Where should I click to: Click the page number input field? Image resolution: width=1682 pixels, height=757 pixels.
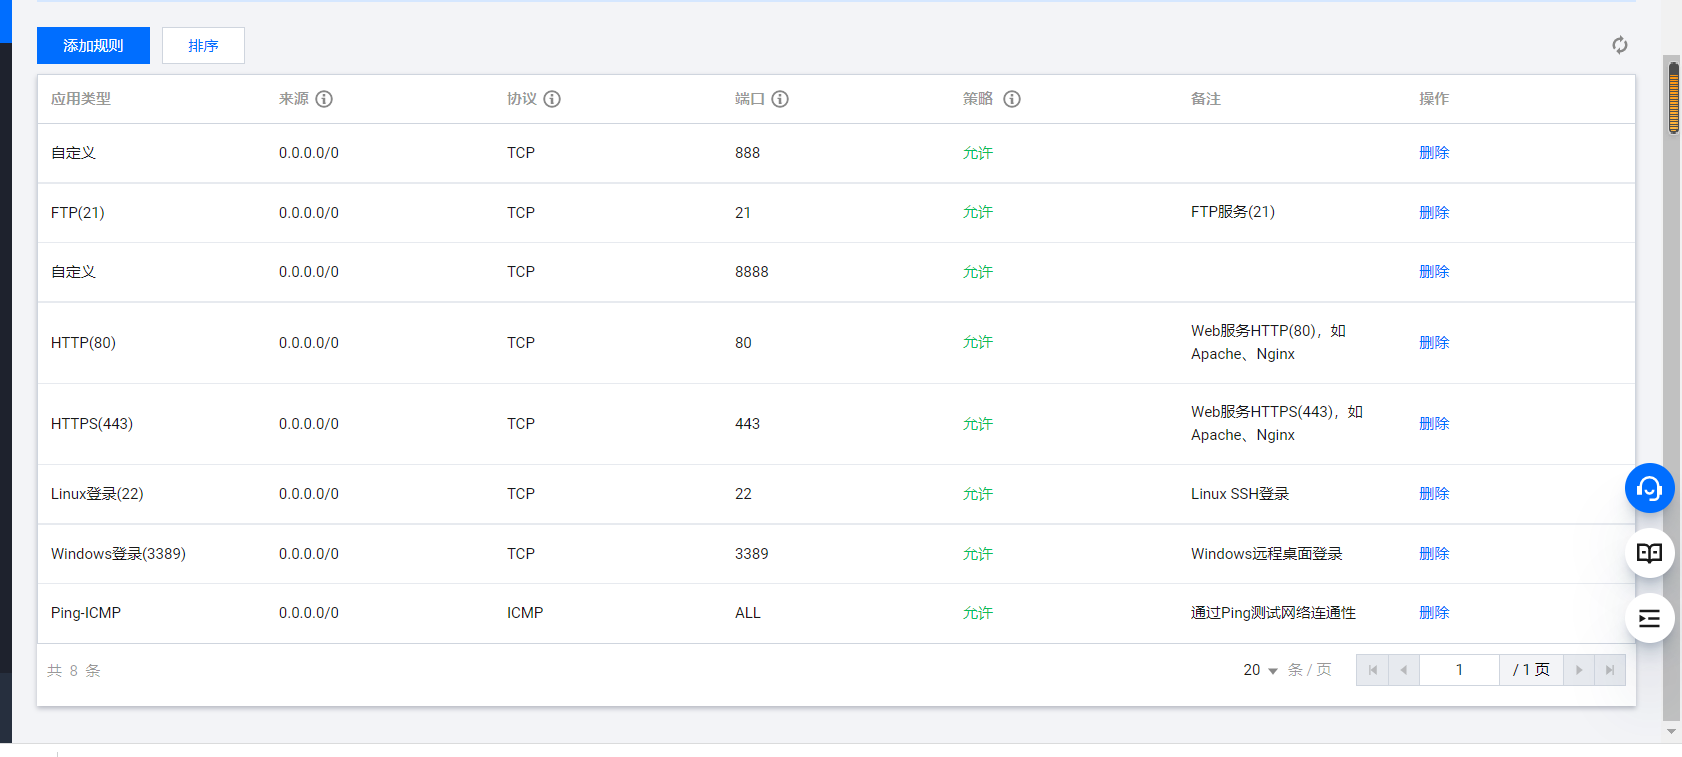click(x=1459, y=670)
